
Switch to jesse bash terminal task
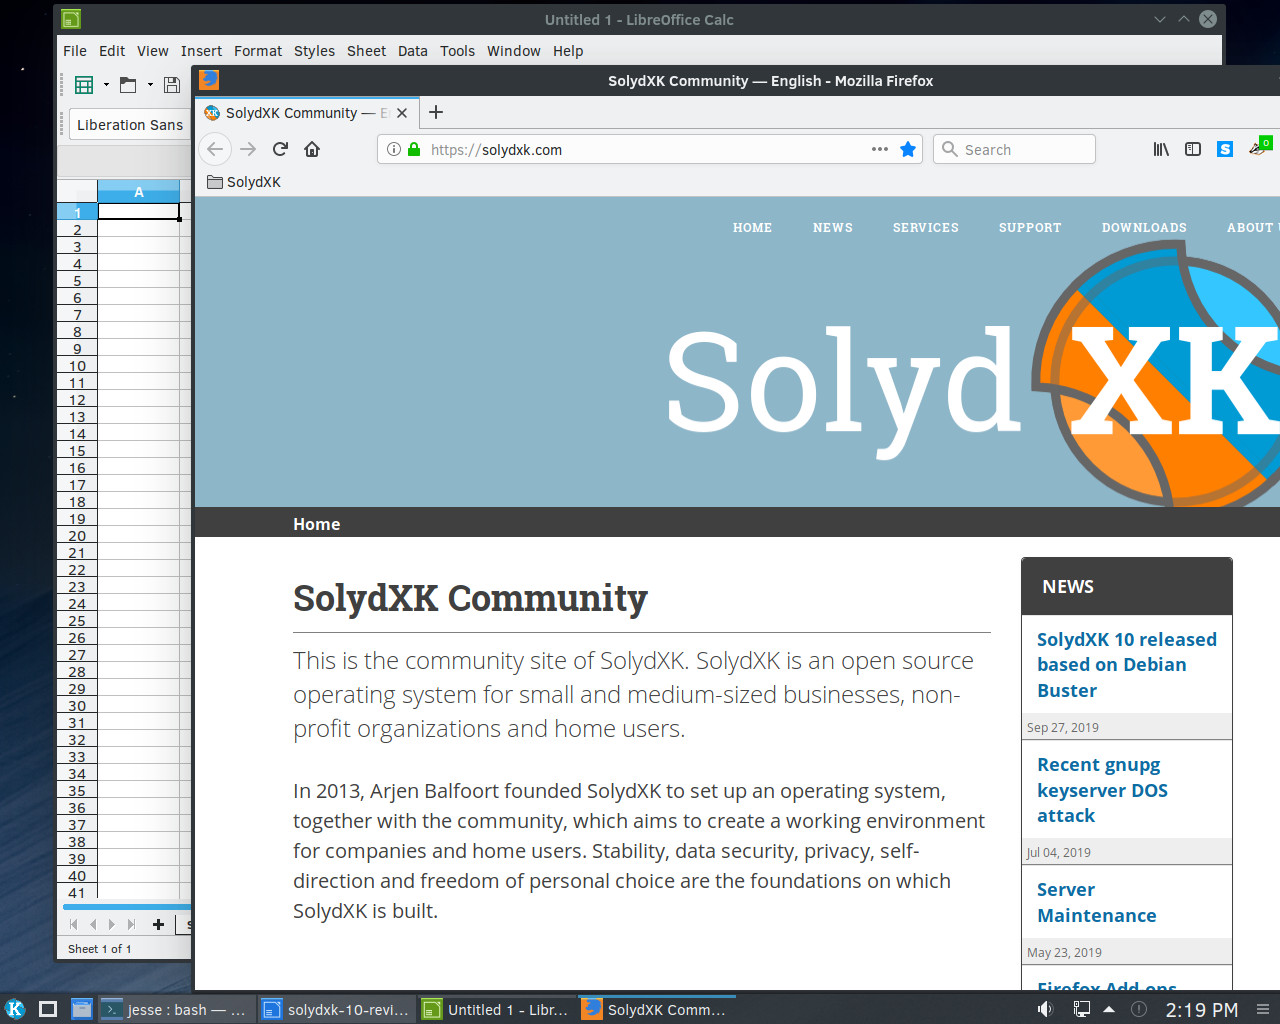[x=175, y=1010]
